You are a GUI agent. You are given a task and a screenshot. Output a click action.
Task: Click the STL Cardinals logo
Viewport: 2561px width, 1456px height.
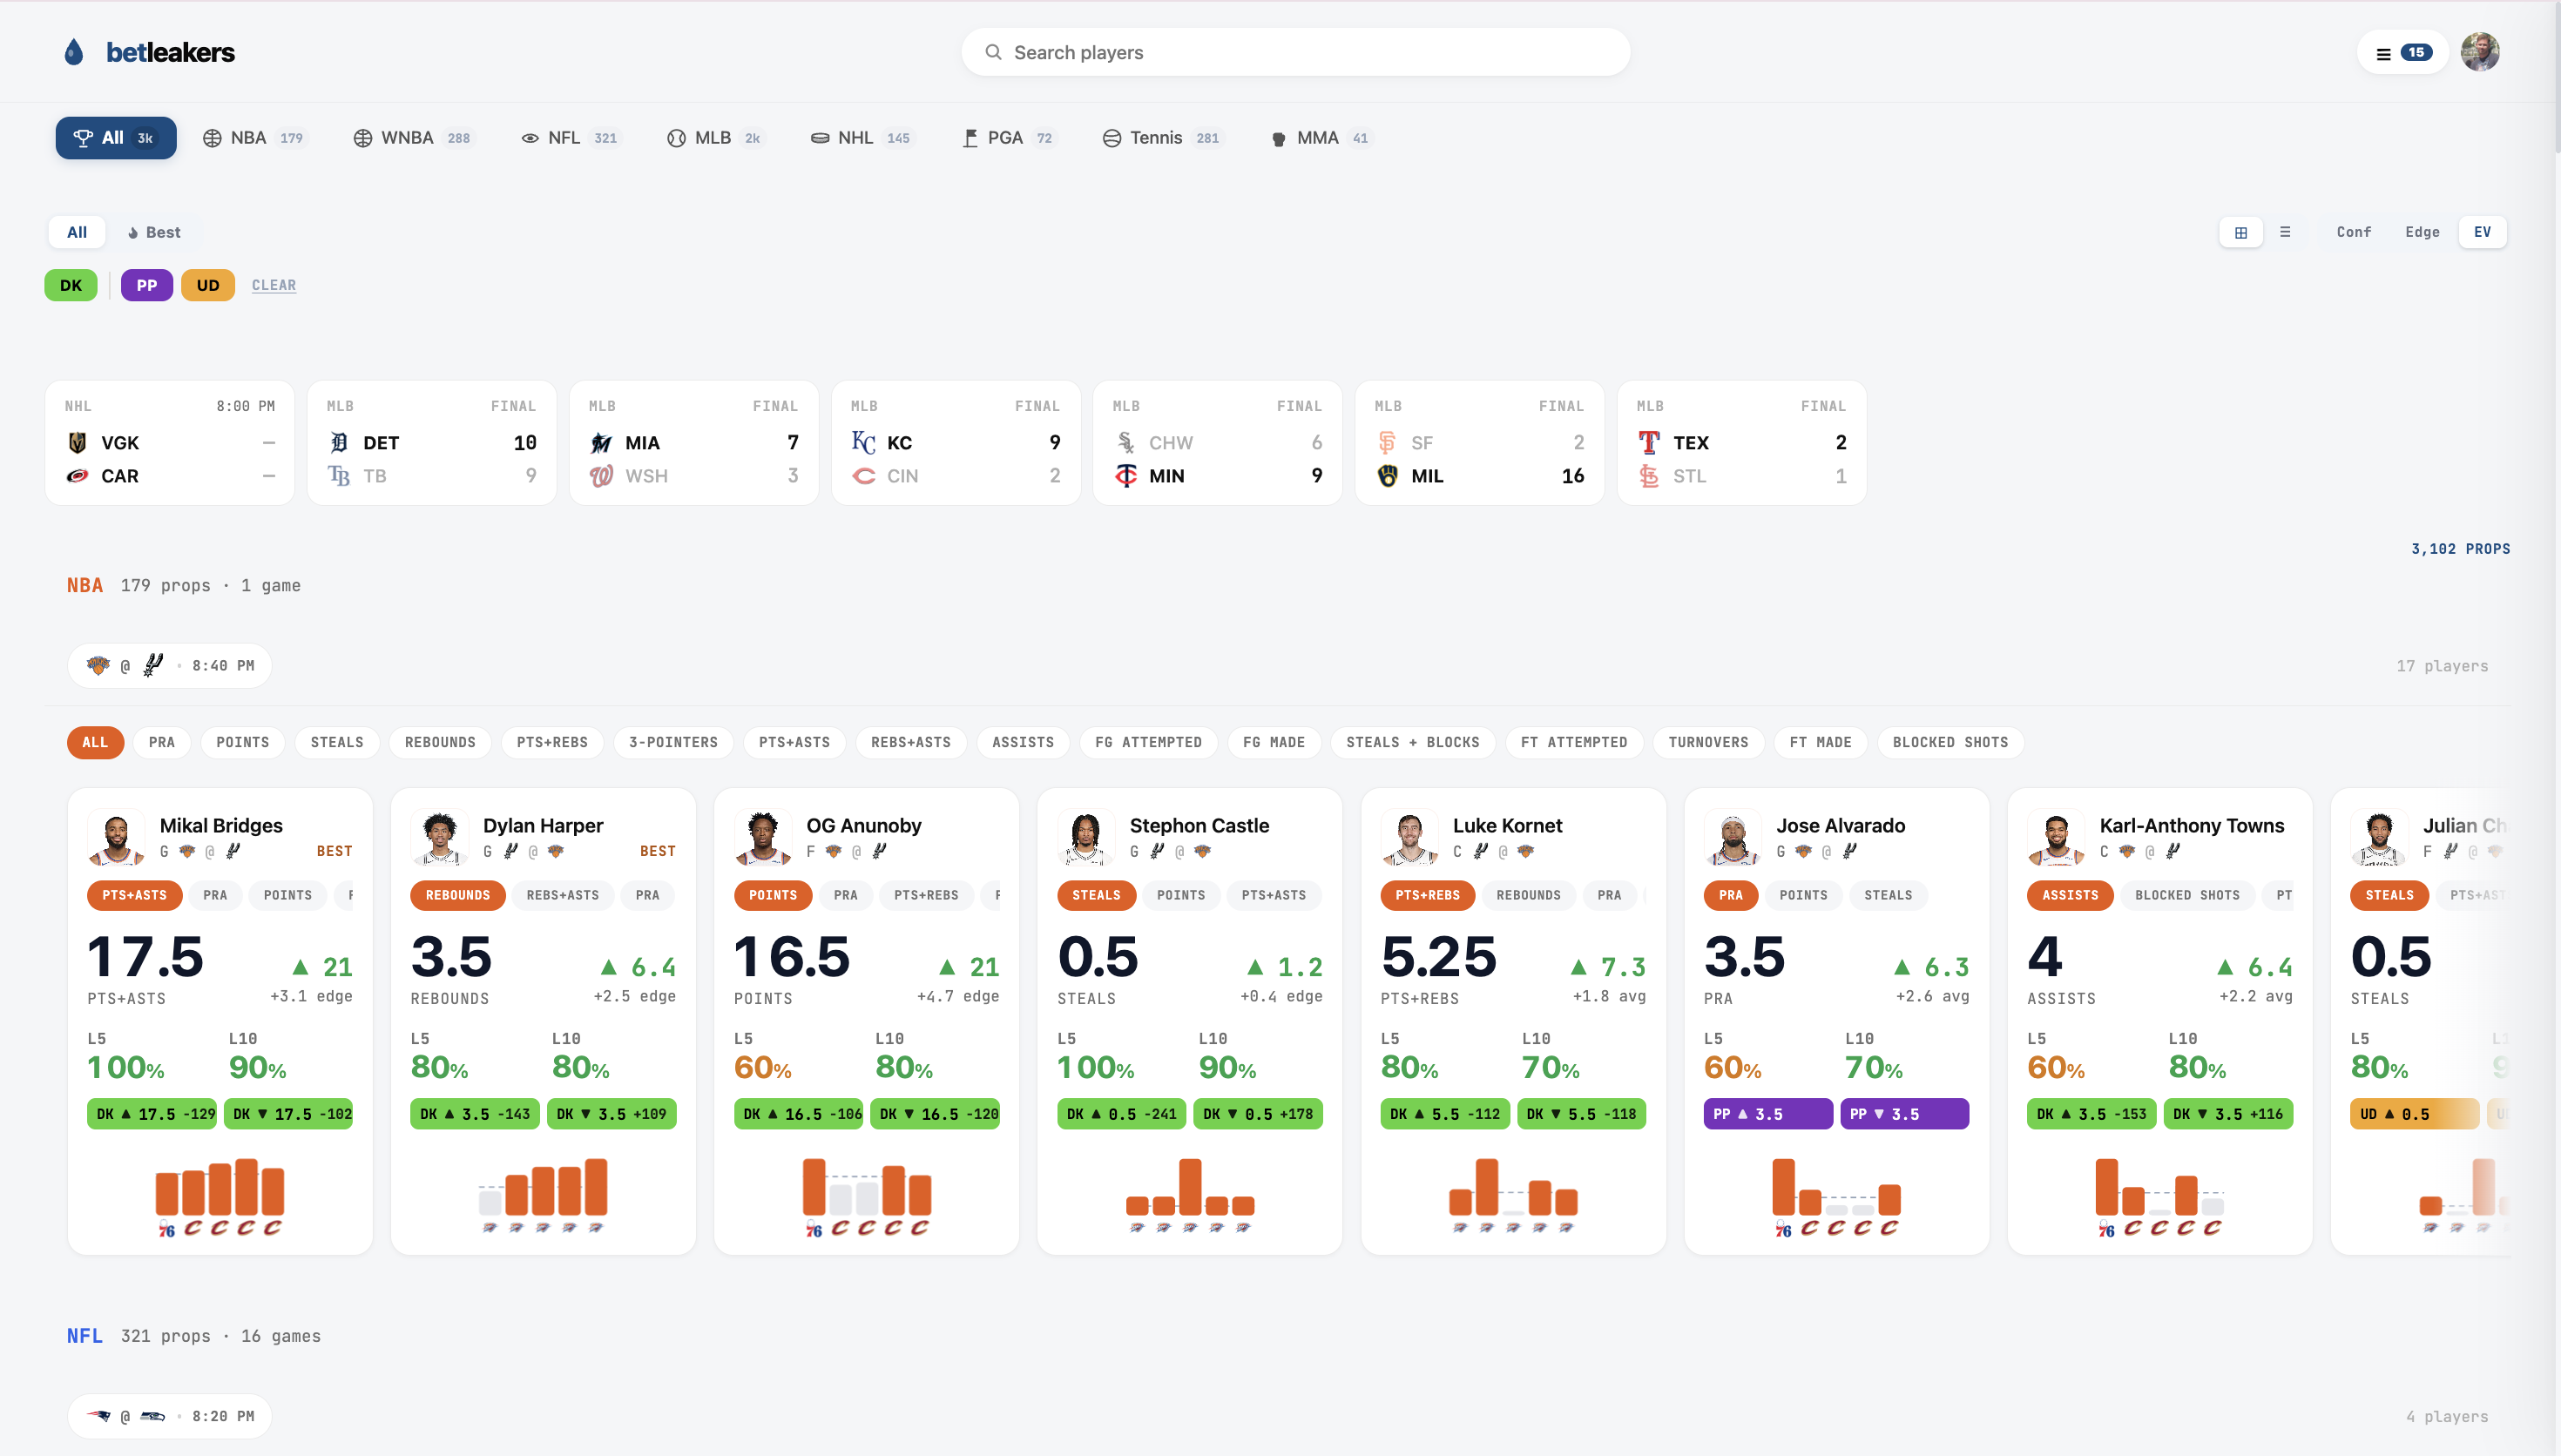point(1649,476)
